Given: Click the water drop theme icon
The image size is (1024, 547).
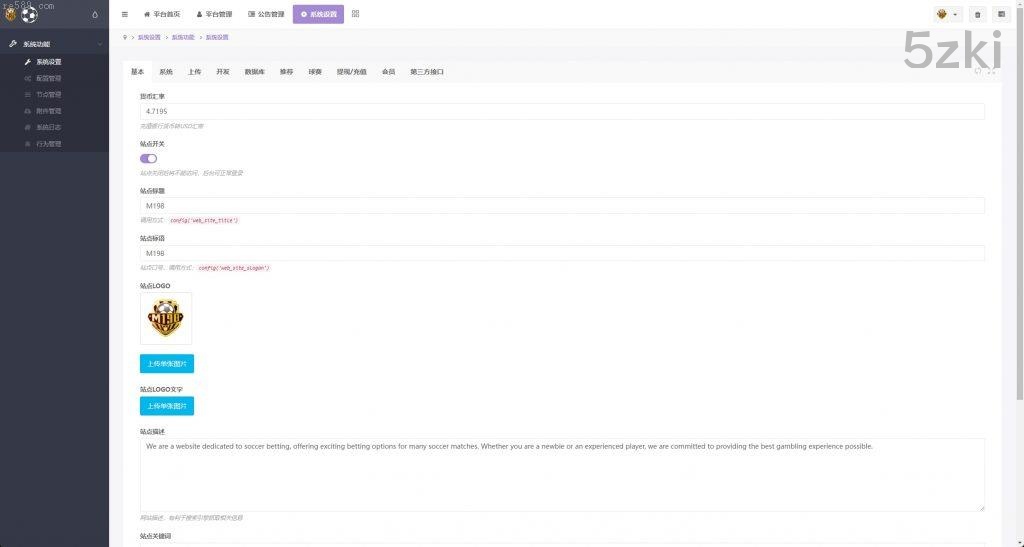Looking at the screenshot, I should pos(95,14).
